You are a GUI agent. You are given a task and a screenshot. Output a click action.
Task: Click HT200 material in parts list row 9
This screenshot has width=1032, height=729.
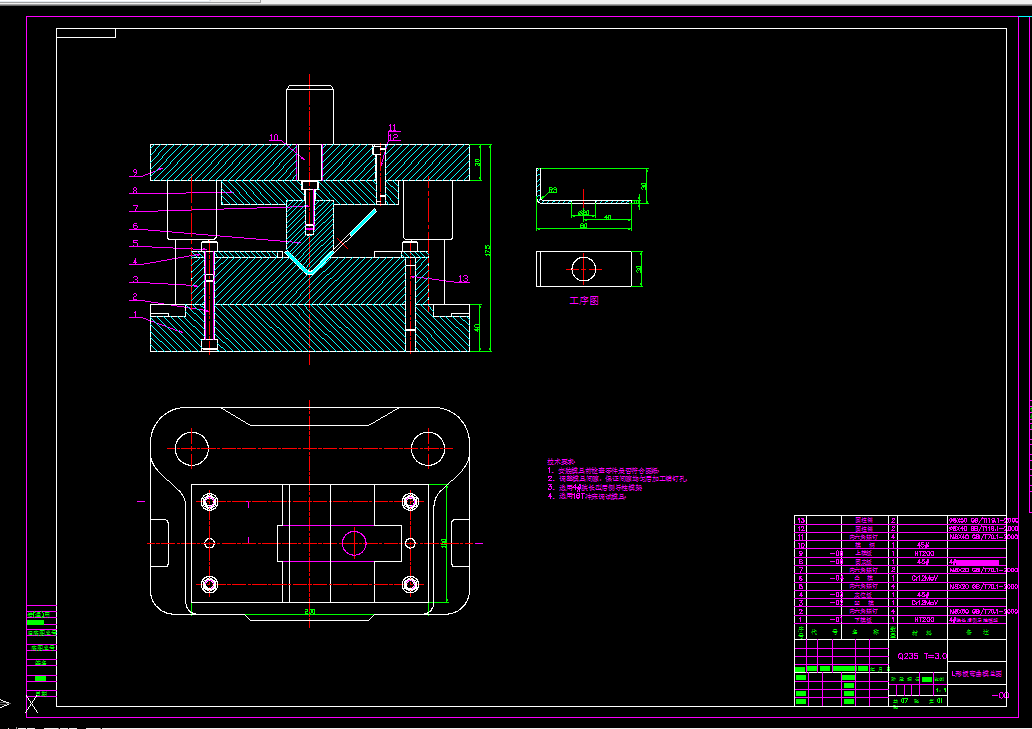coord(924,553)
